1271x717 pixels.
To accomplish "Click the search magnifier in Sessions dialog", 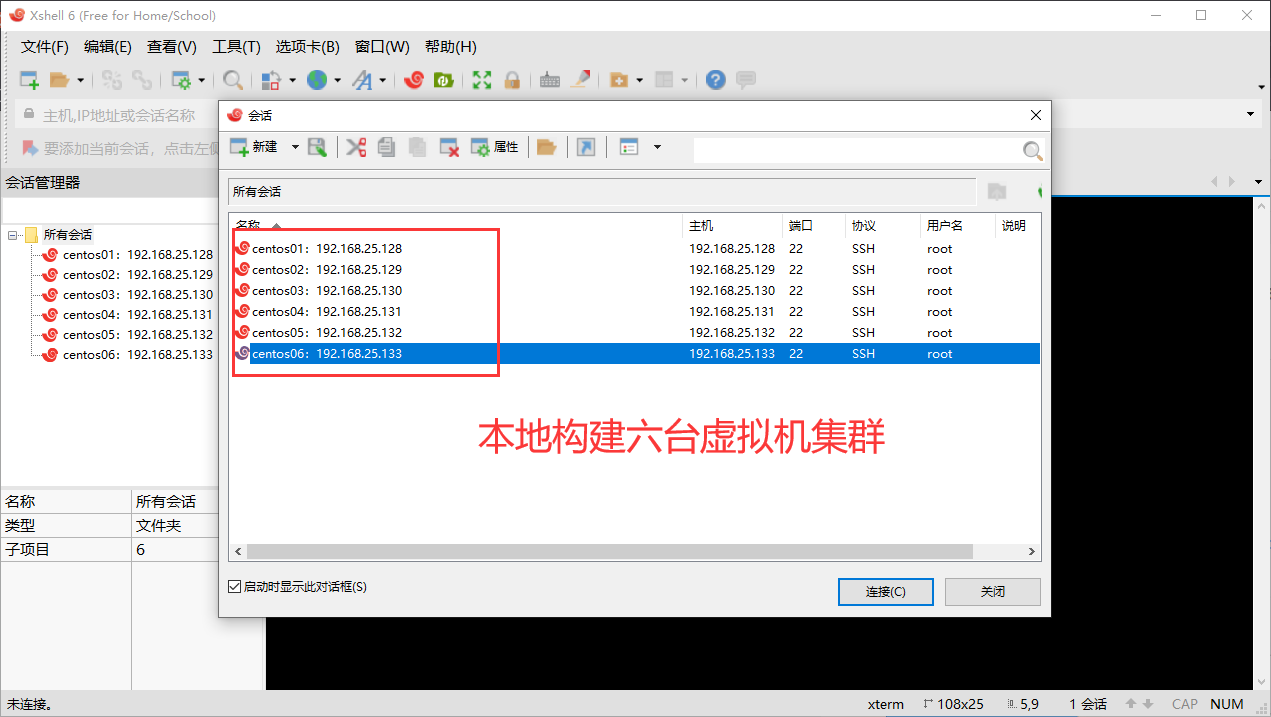I will pos(1033,150).
